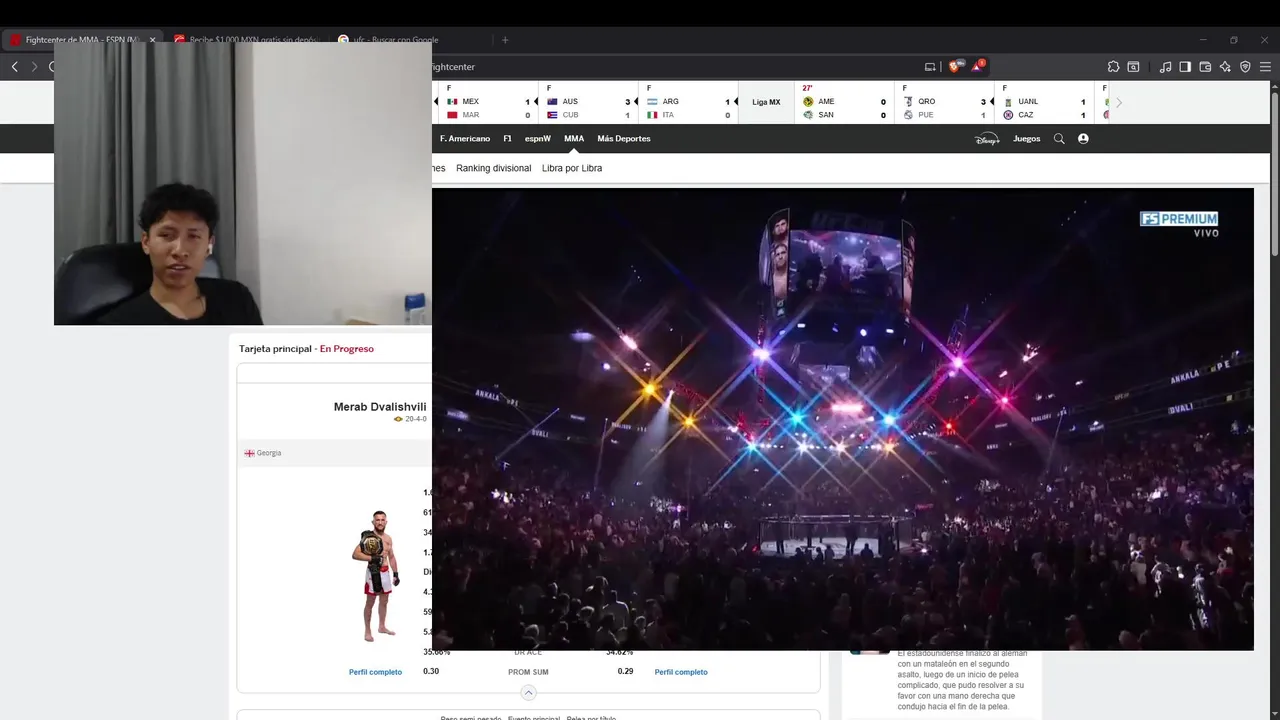This screenshot has height=720, width=1280.
Task: Click the Querétaro team logo in scoreboard
Action: click(x=908, y=102)
